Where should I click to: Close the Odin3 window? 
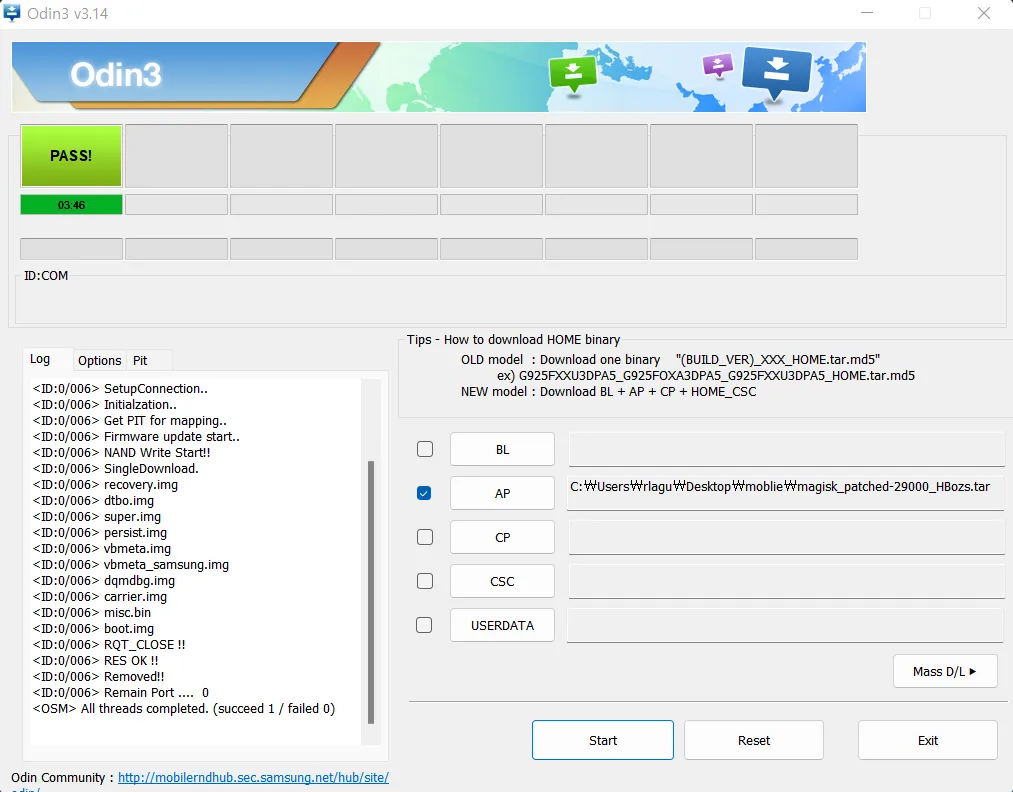coord(983,13)
